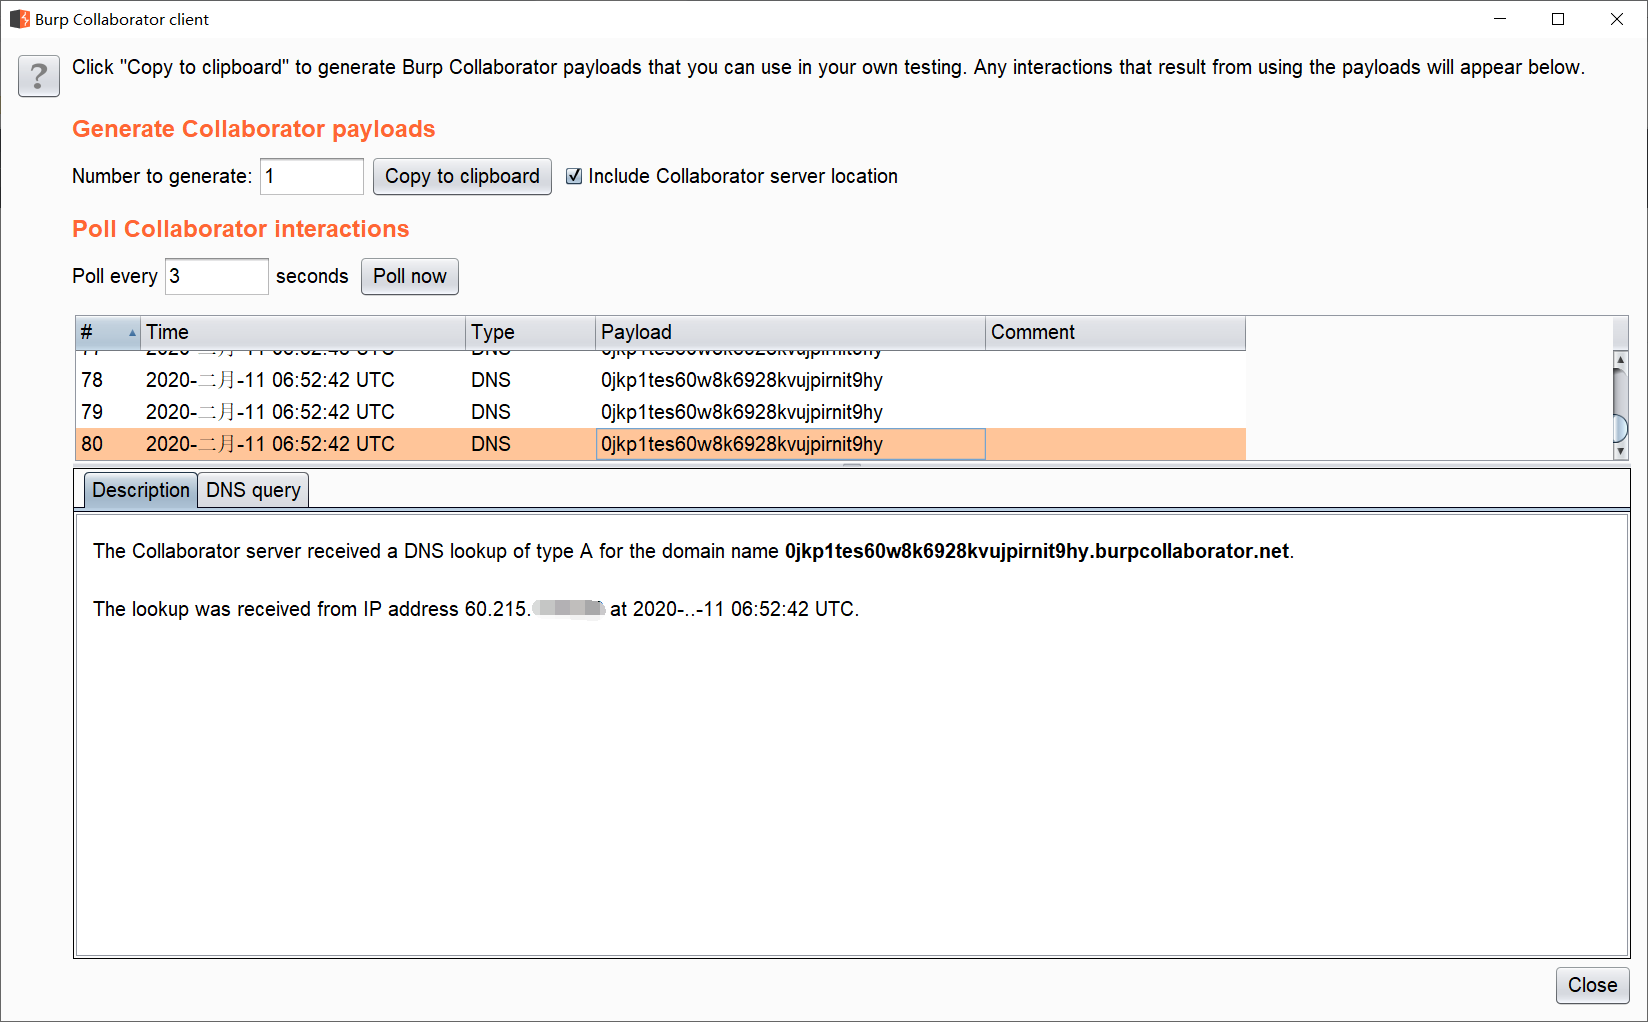Focus the Number to generate field
Screen dimensions: 1648x1022
coord(312,177)
